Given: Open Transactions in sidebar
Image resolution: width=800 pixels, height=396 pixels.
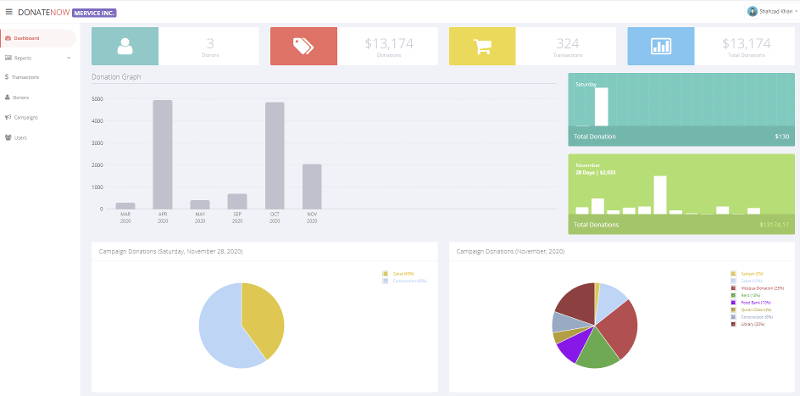Looking at the screenshot, I should pyautogui.click(x=38, y=78).
